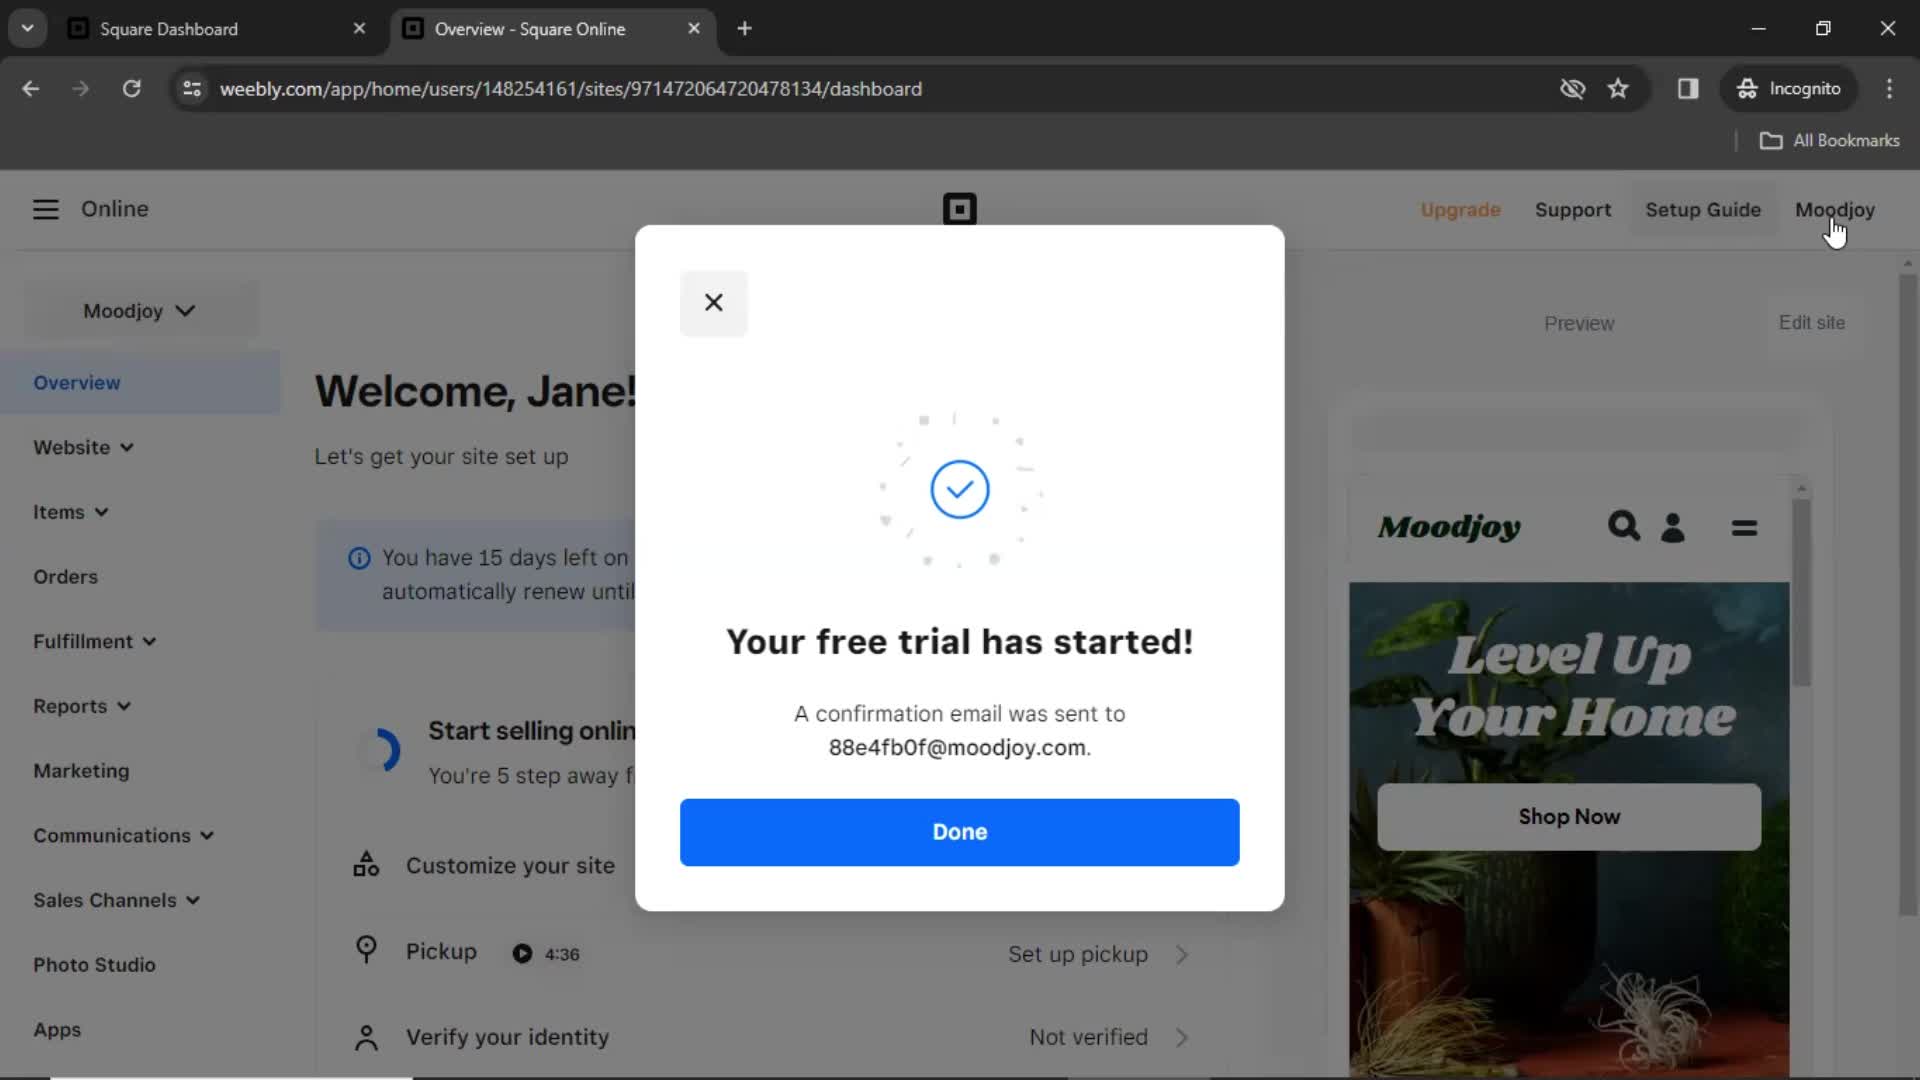The height and width of the screenshot is (1080, 1920).
Task: Toggle the Incognito mode indicator
Action: point(1789,88)
